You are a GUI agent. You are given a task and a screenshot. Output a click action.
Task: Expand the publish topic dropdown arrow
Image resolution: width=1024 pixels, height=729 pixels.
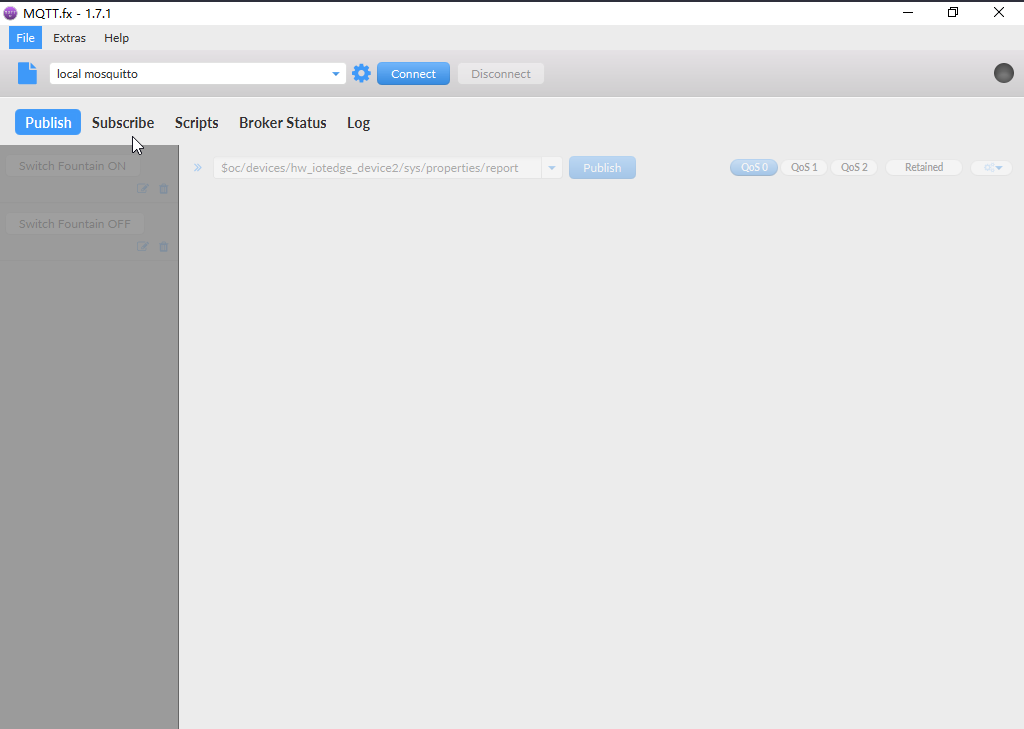tap(552, 168)
